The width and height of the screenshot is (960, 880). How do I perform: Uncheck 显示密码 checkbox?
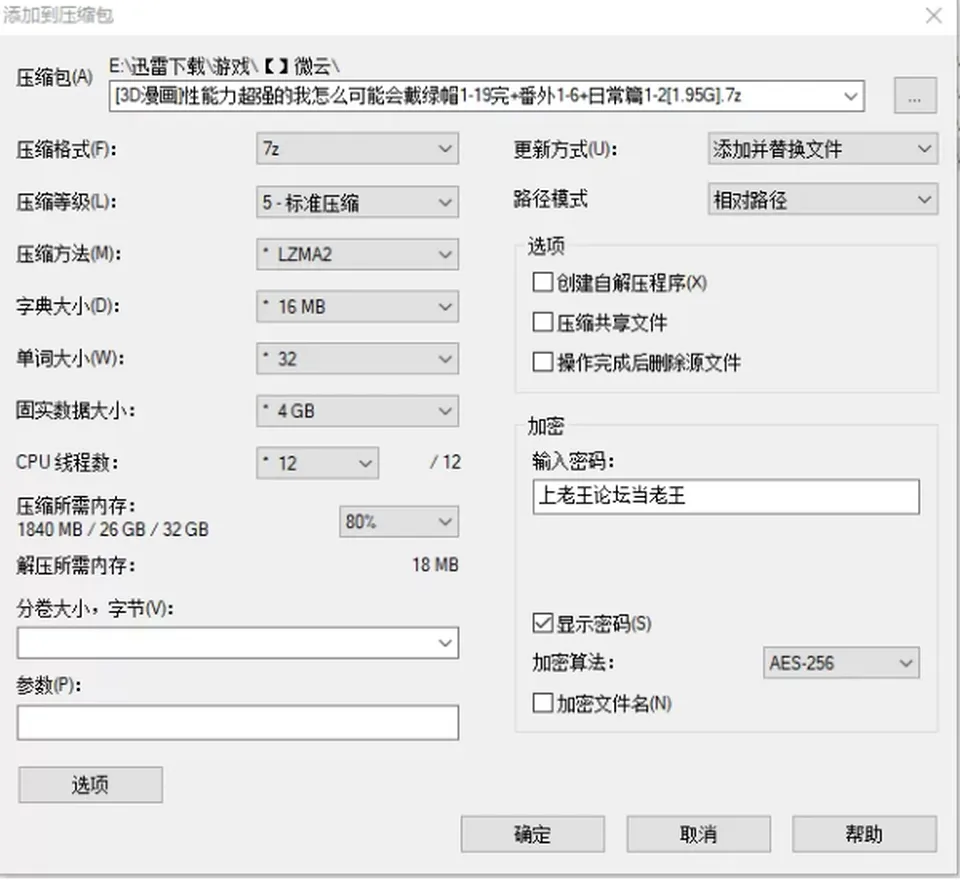542,623
